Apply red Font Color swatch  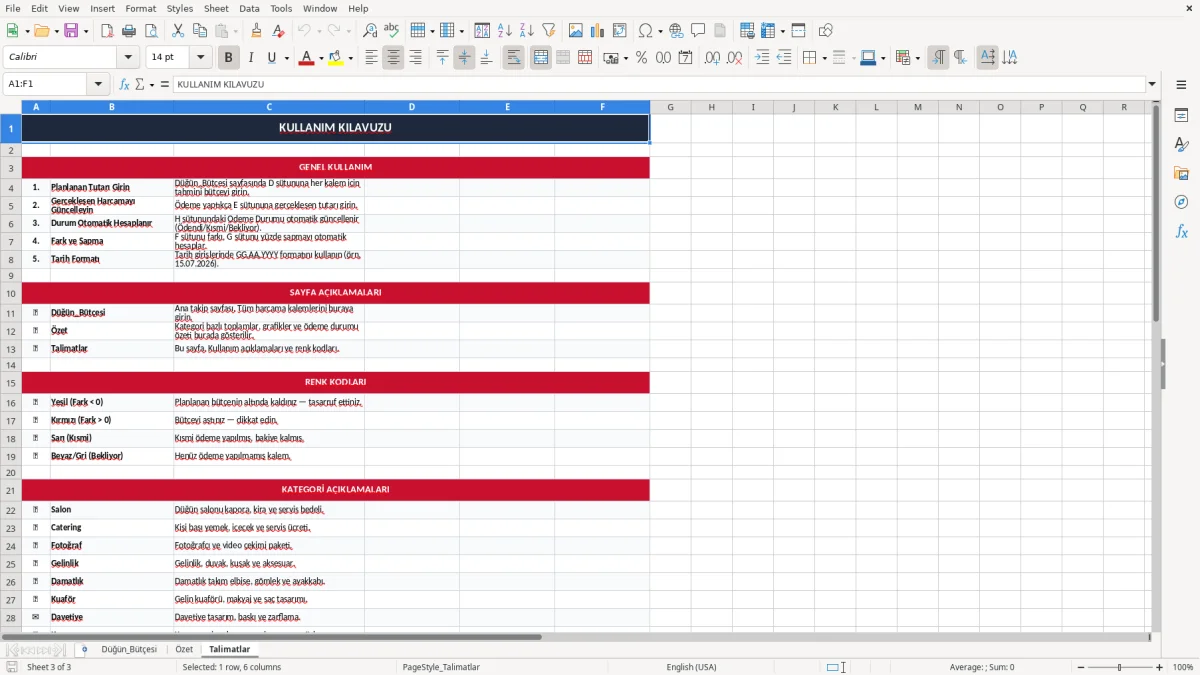click(306, 58)
